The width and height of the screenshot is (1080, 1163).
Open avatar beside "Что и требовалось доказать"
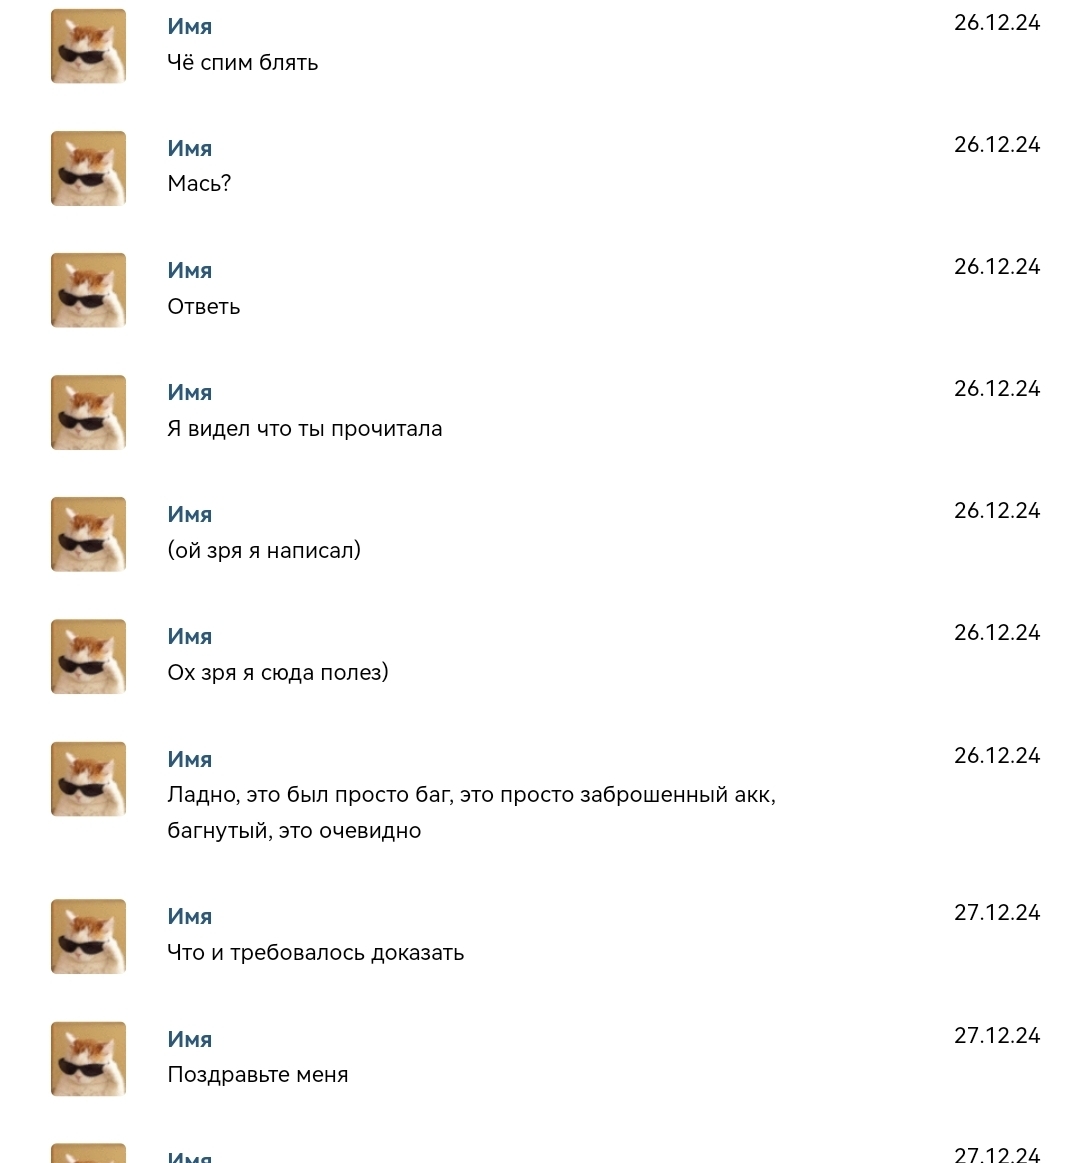click(89, 936)
